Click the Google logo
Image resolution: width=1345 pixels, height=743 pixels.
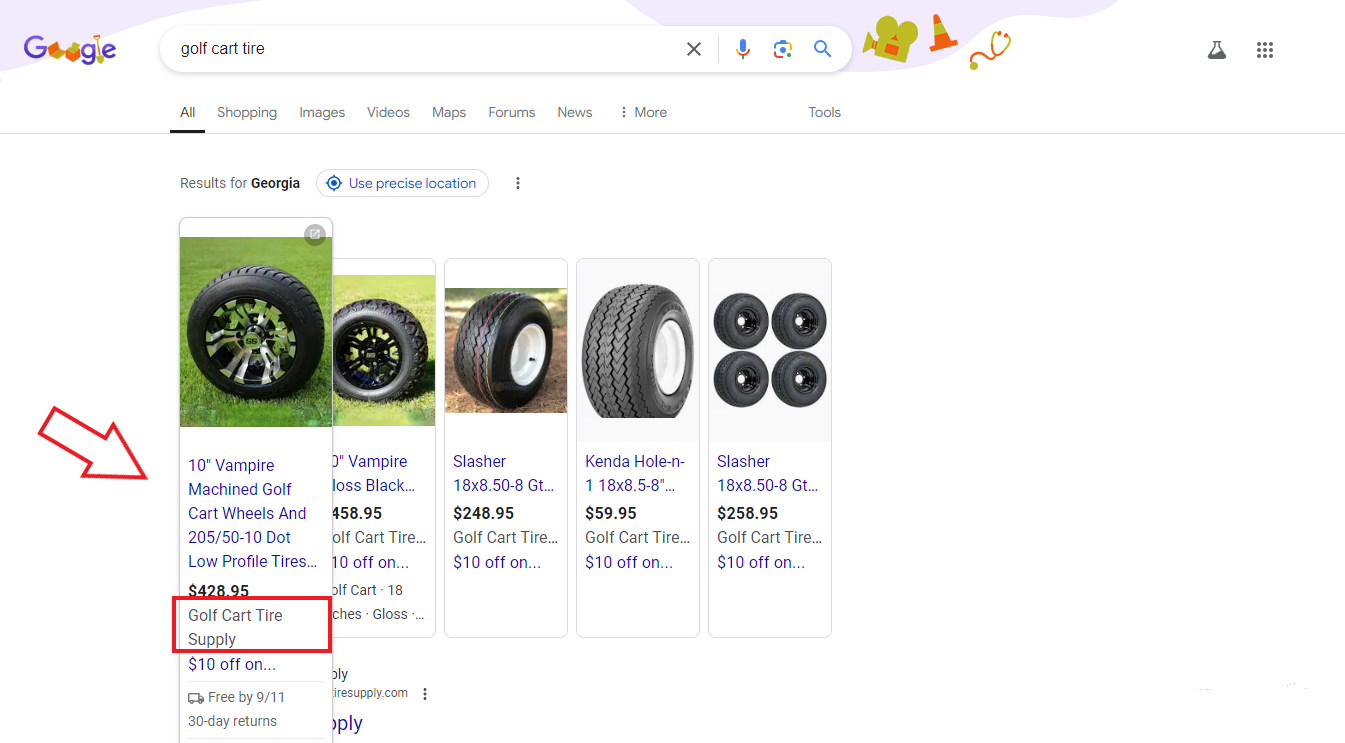pos(70,49)
